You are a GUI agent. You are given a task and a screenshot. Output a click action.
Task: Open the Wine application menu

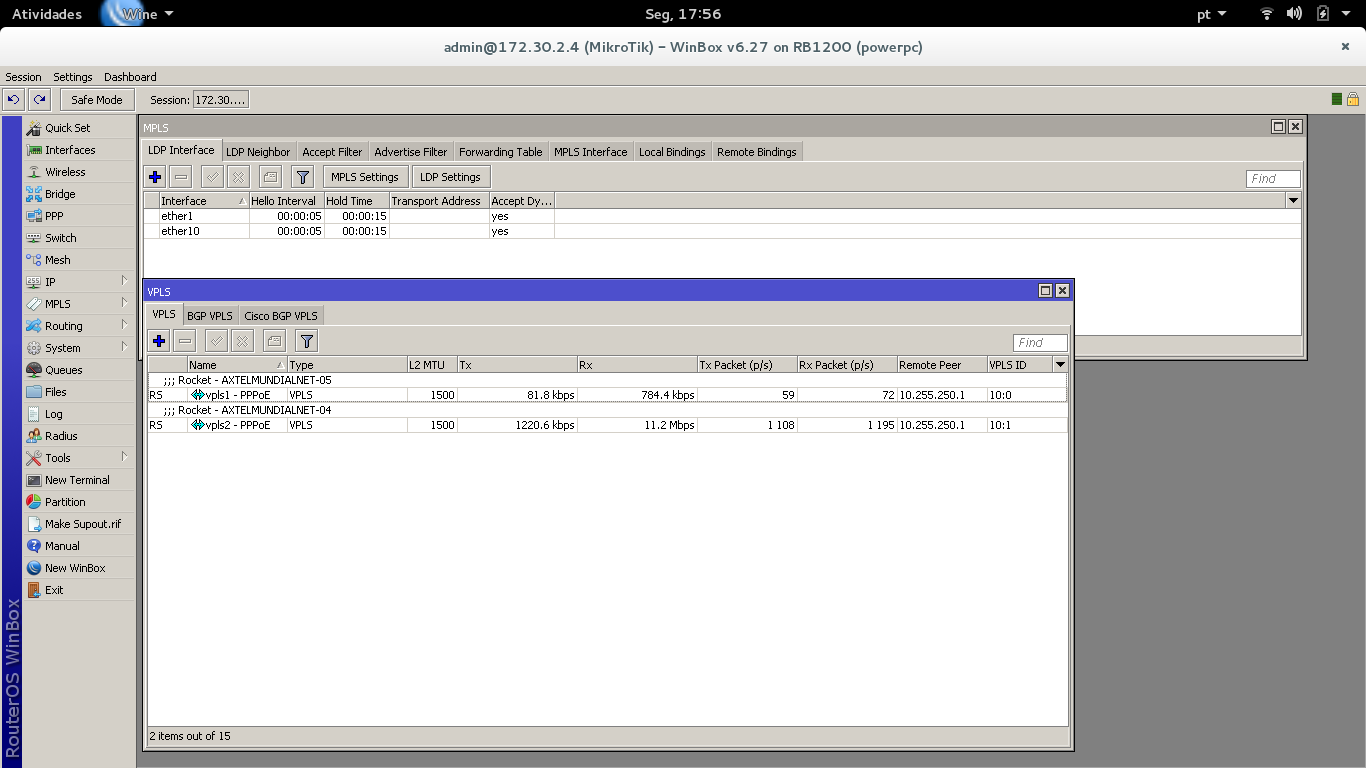point(138,14)
